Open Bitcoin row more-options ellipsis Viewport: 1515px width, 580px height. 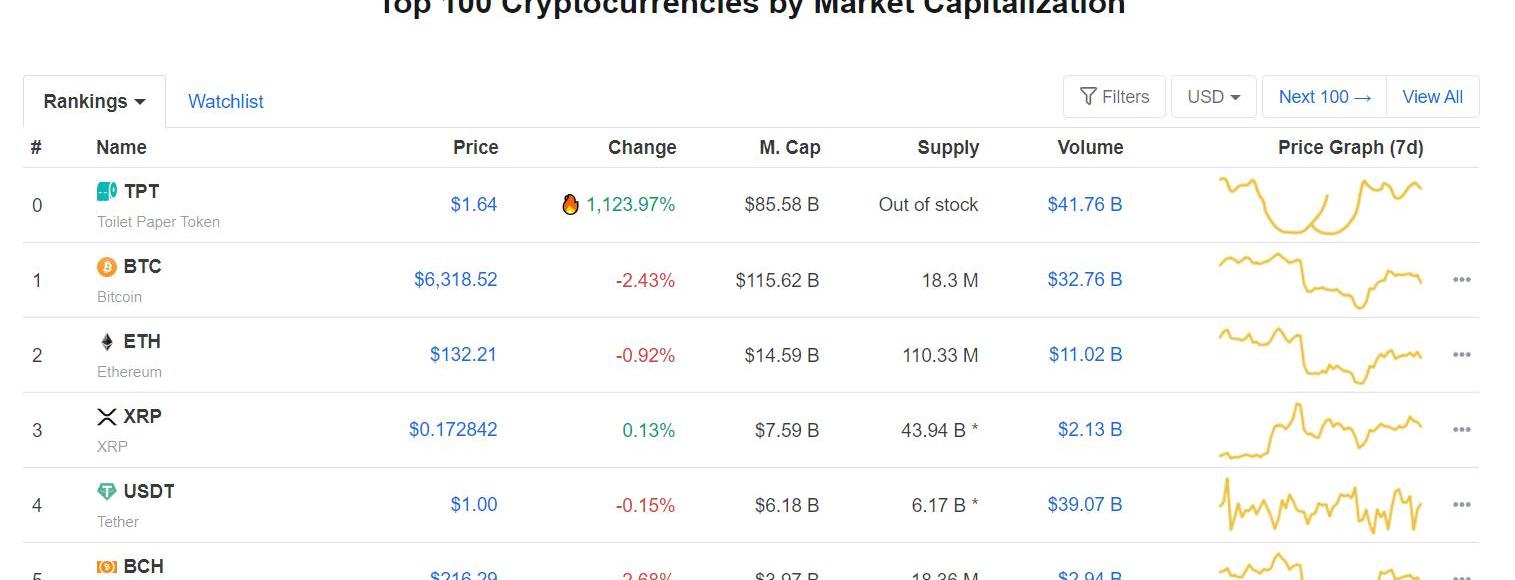(1461, 280)
